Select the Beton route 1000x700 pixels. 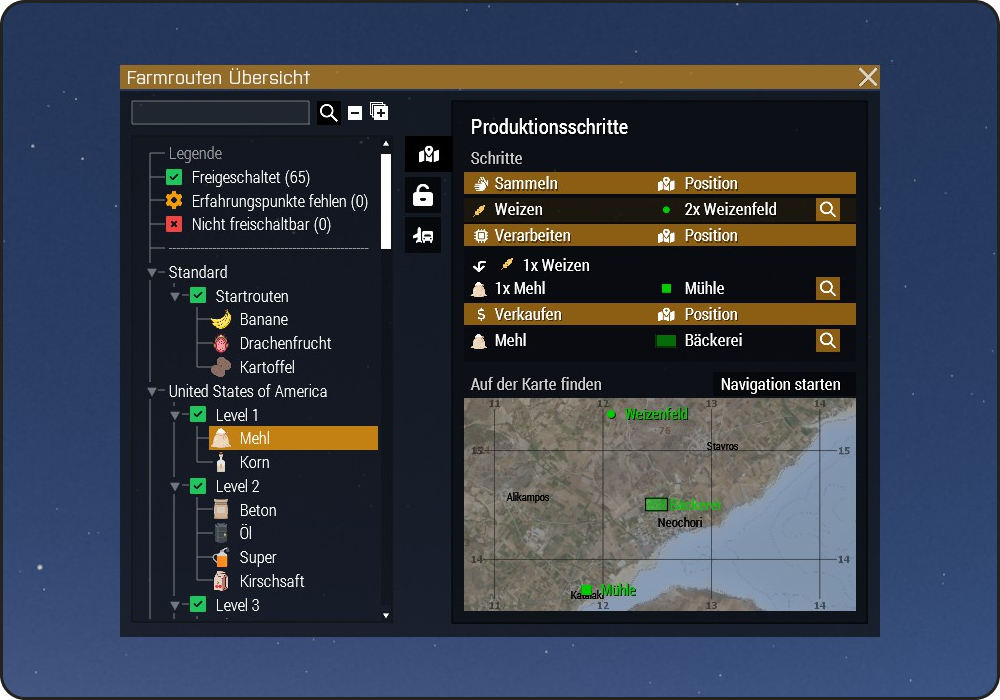[258, 510]
